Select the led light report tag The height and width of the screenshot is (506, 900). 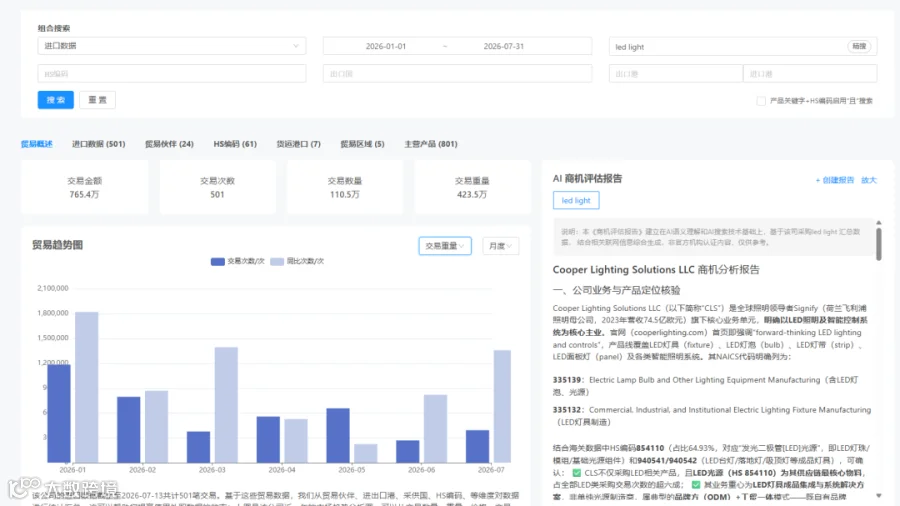click(x=576, y=200)
